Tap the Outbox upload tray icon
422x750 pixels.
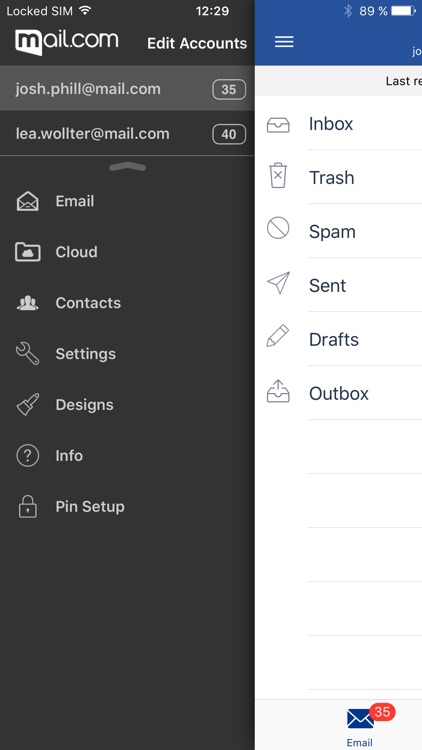278,391
